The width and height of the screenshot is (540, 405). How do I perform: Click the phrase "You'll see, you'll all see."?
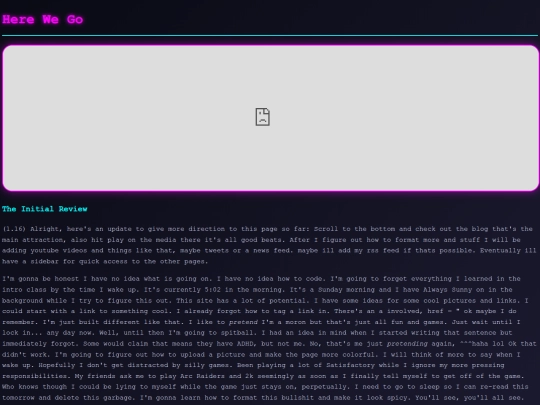[469, 397]
